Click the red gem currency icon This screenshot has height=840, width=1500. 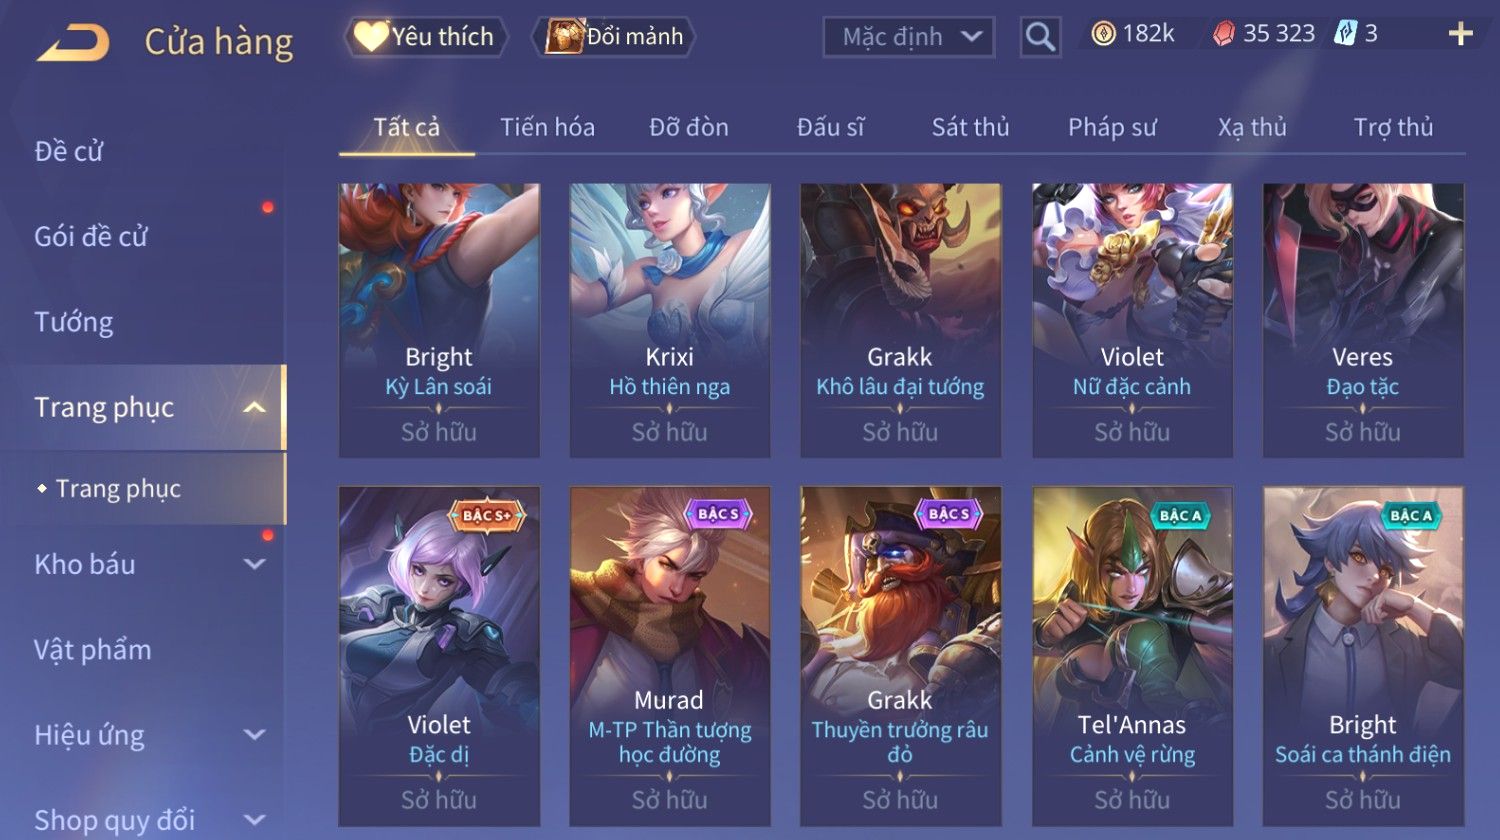1223,34
